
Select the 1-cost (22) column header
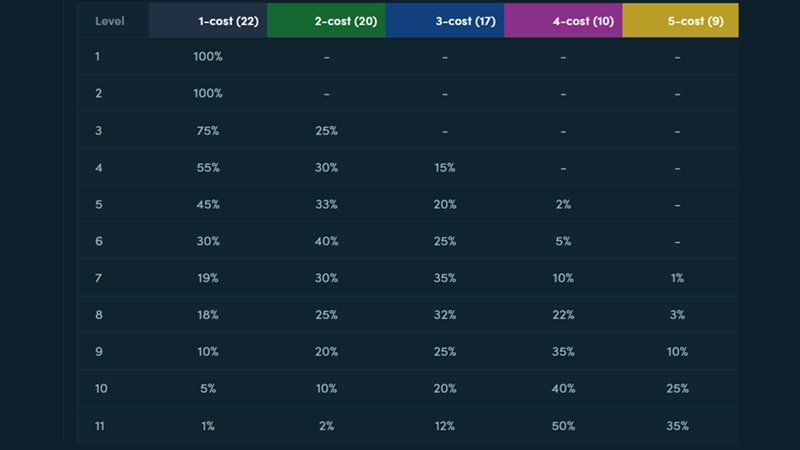(229, 21)
